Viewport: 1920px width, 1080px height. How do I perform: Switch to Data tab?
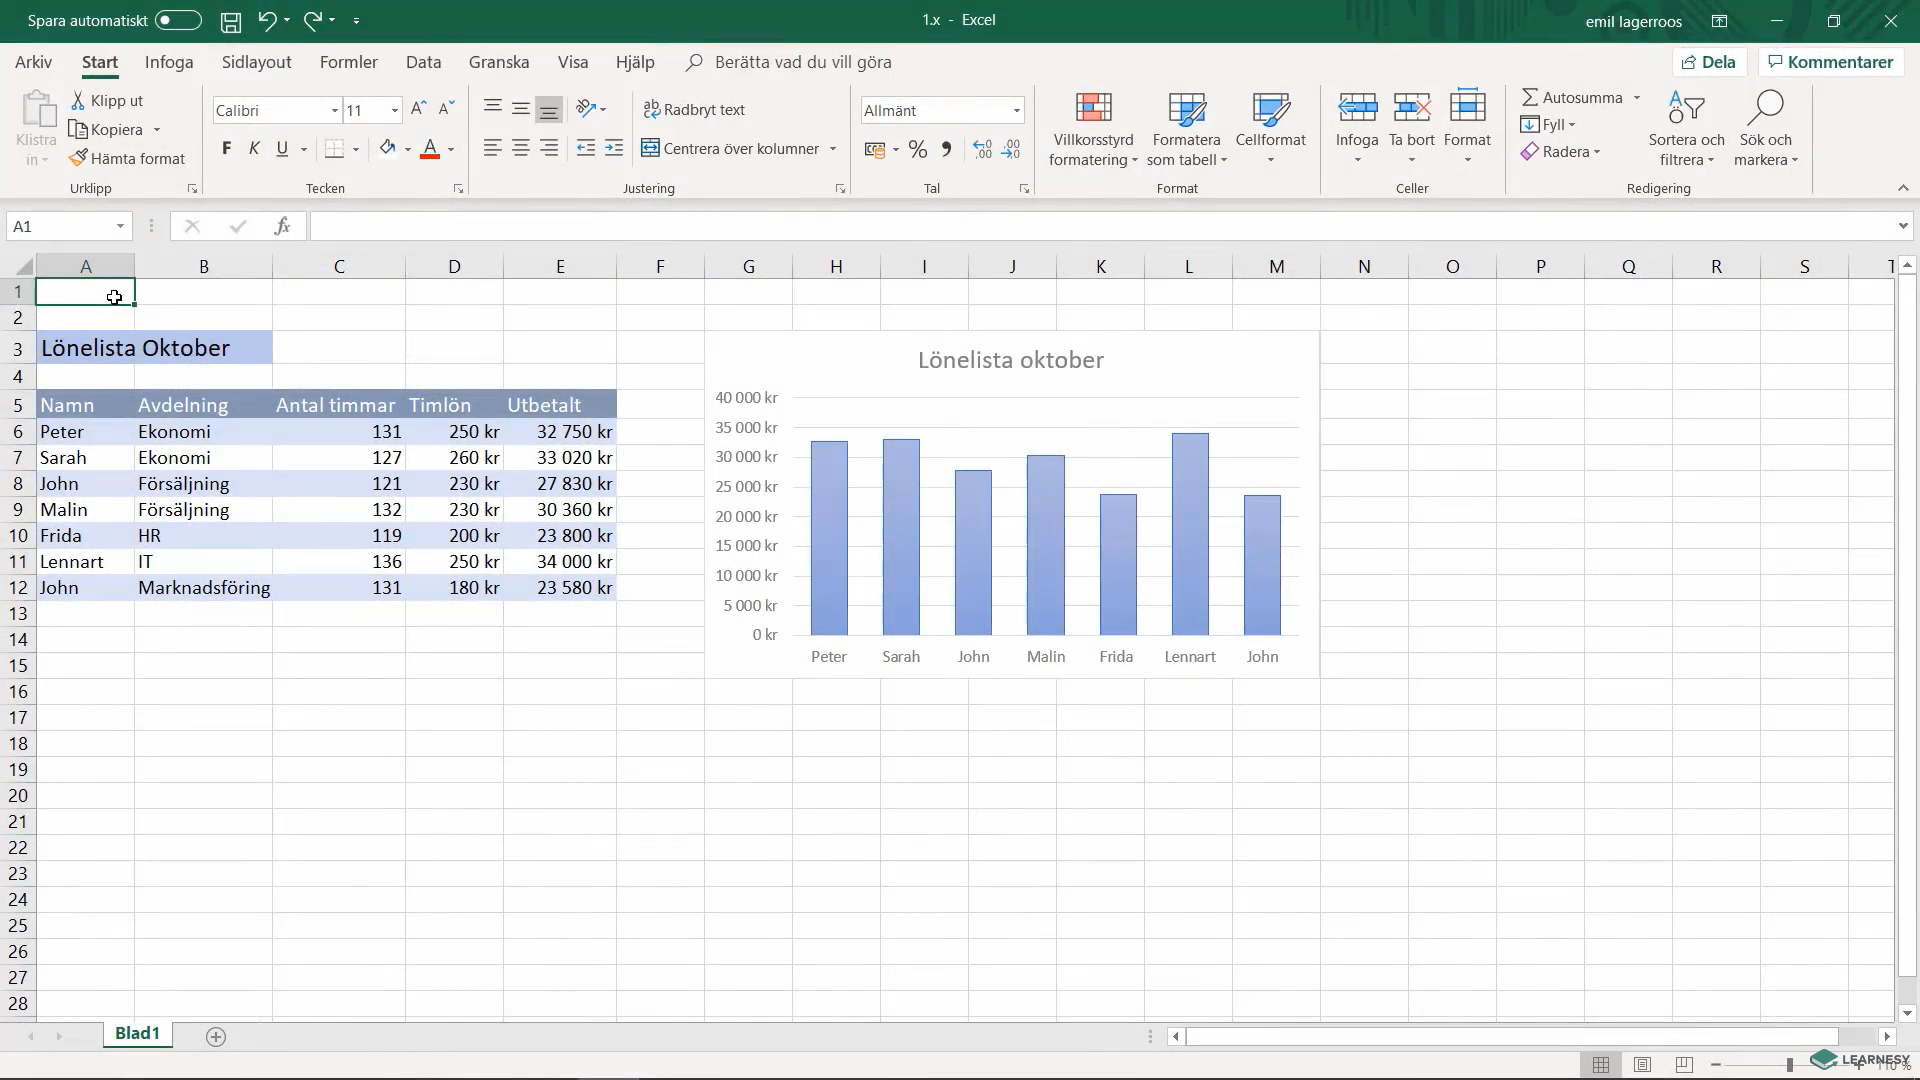(423, 62)
